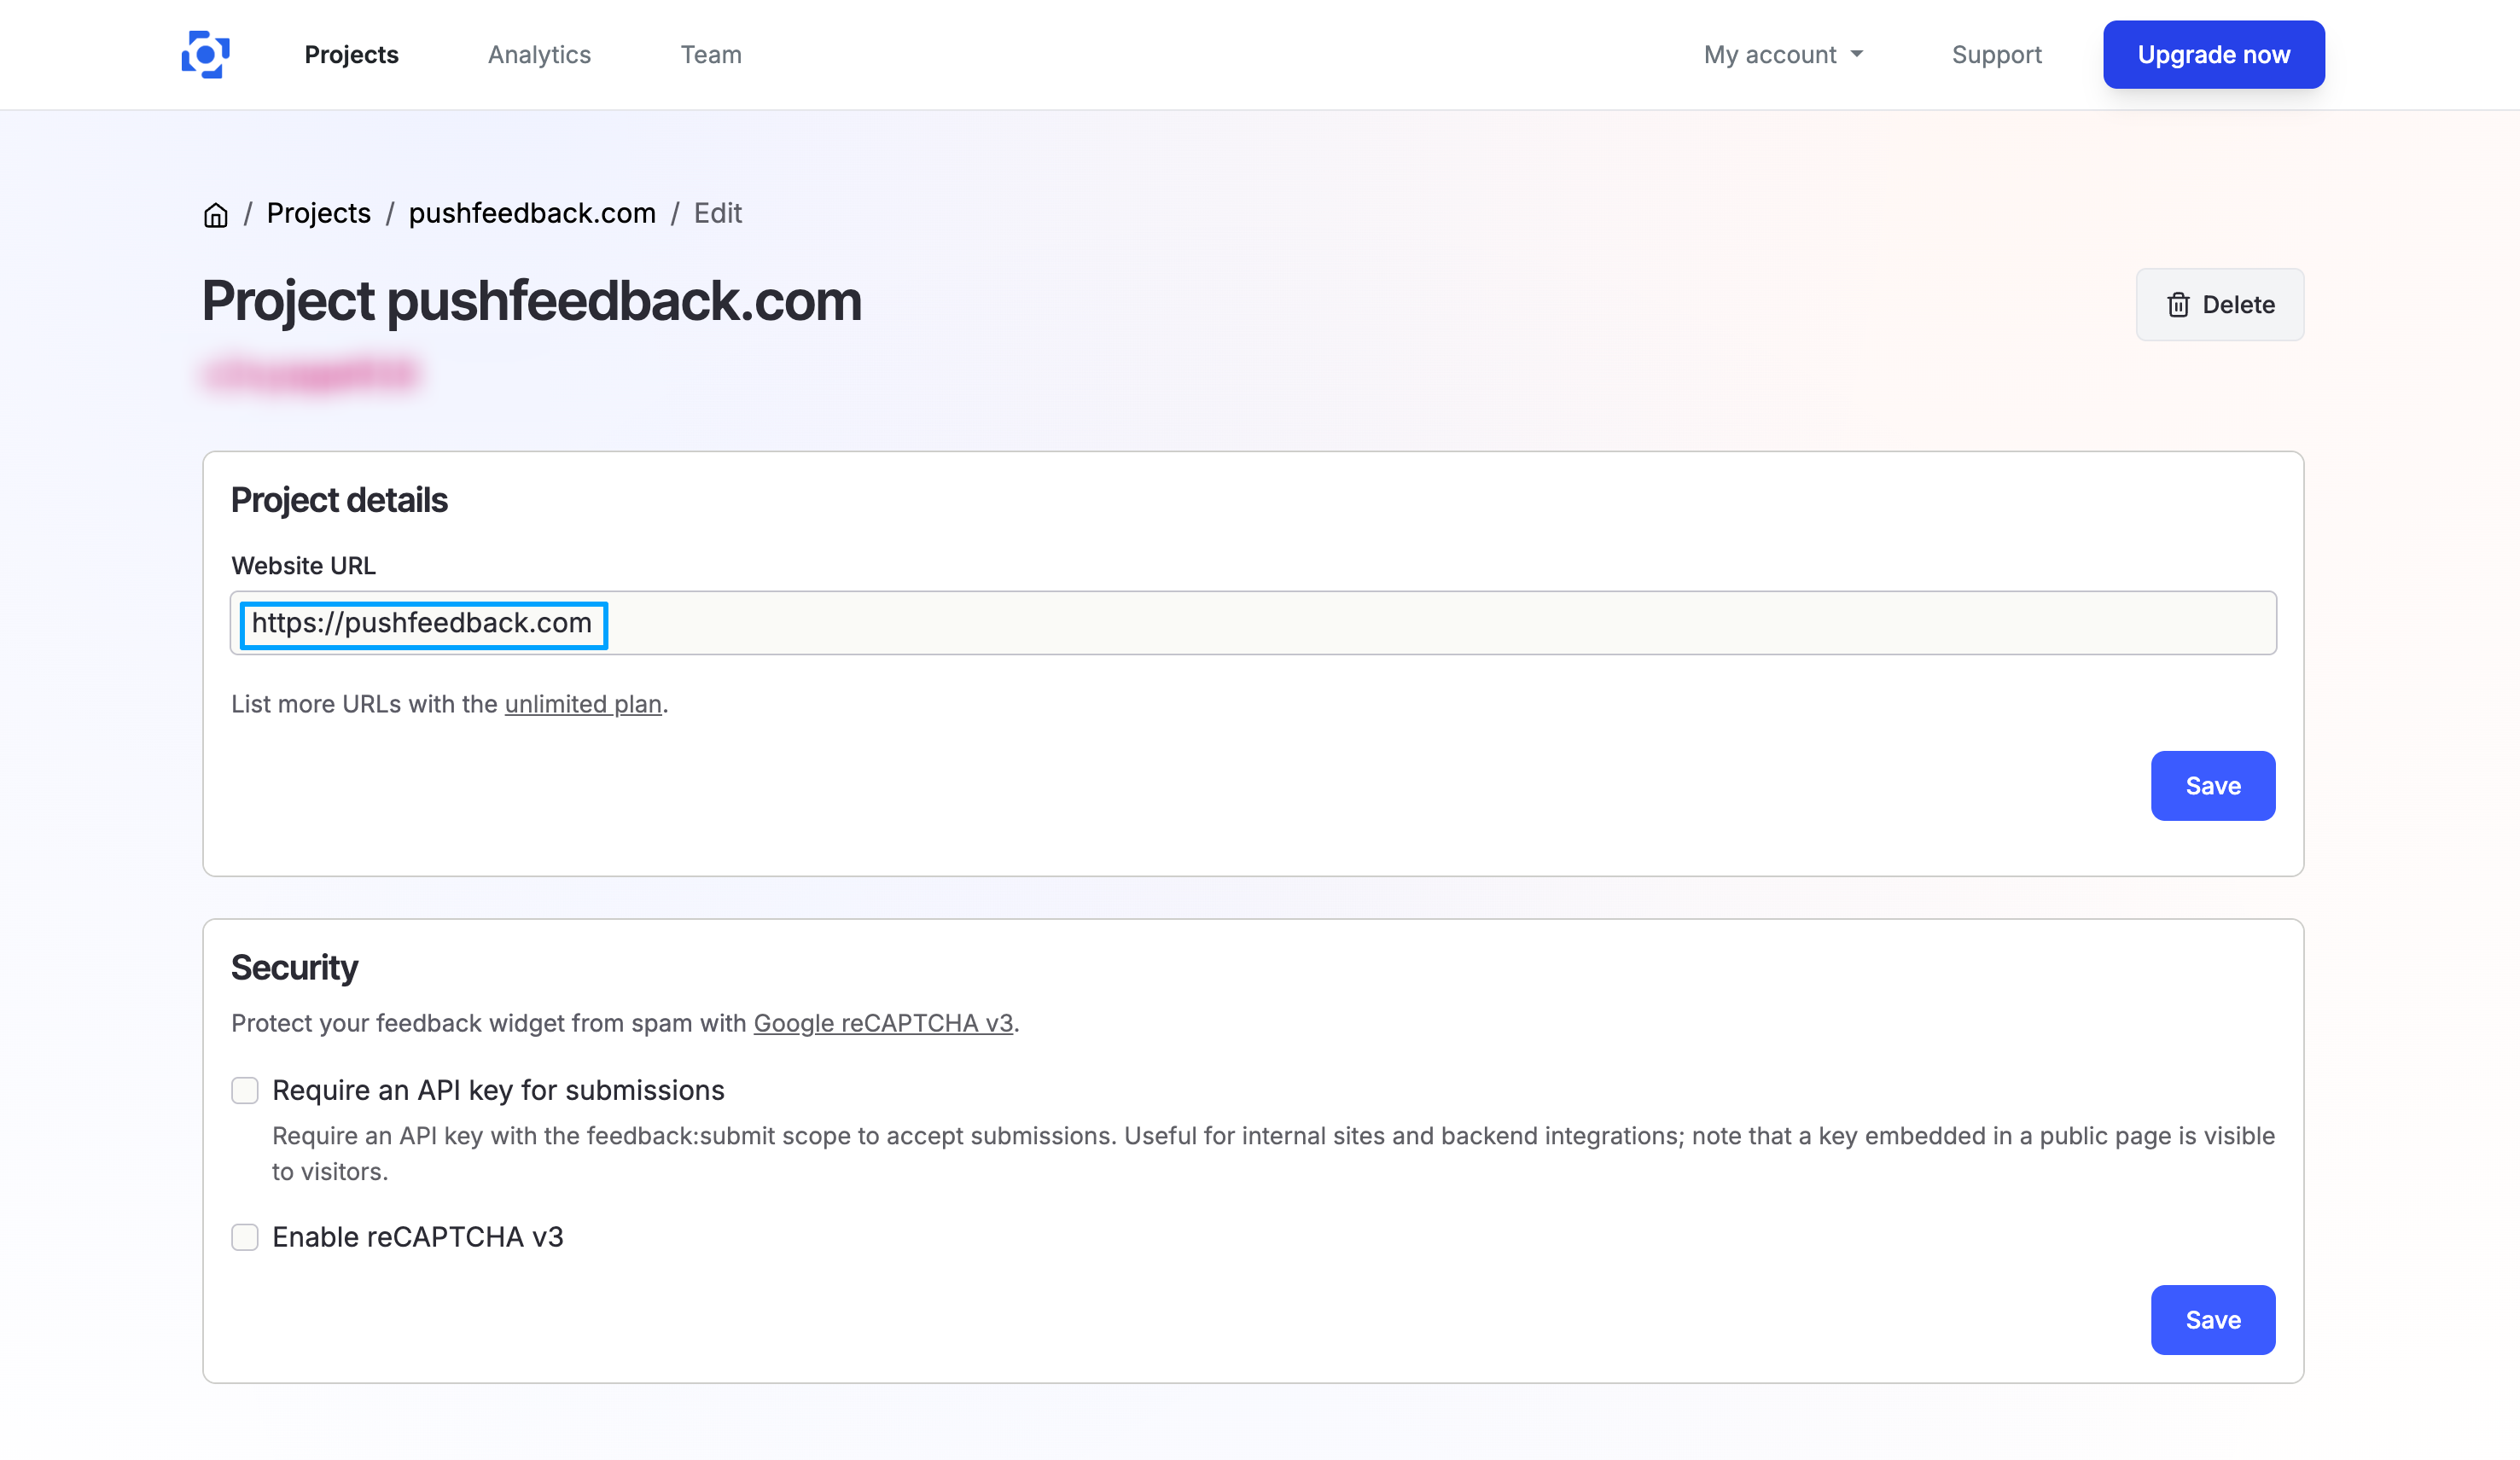This screenshot has height=1460, width=2520.
Task: Open the pushfeedback.com breadcrumb link
Action: (x=532, y=213)
